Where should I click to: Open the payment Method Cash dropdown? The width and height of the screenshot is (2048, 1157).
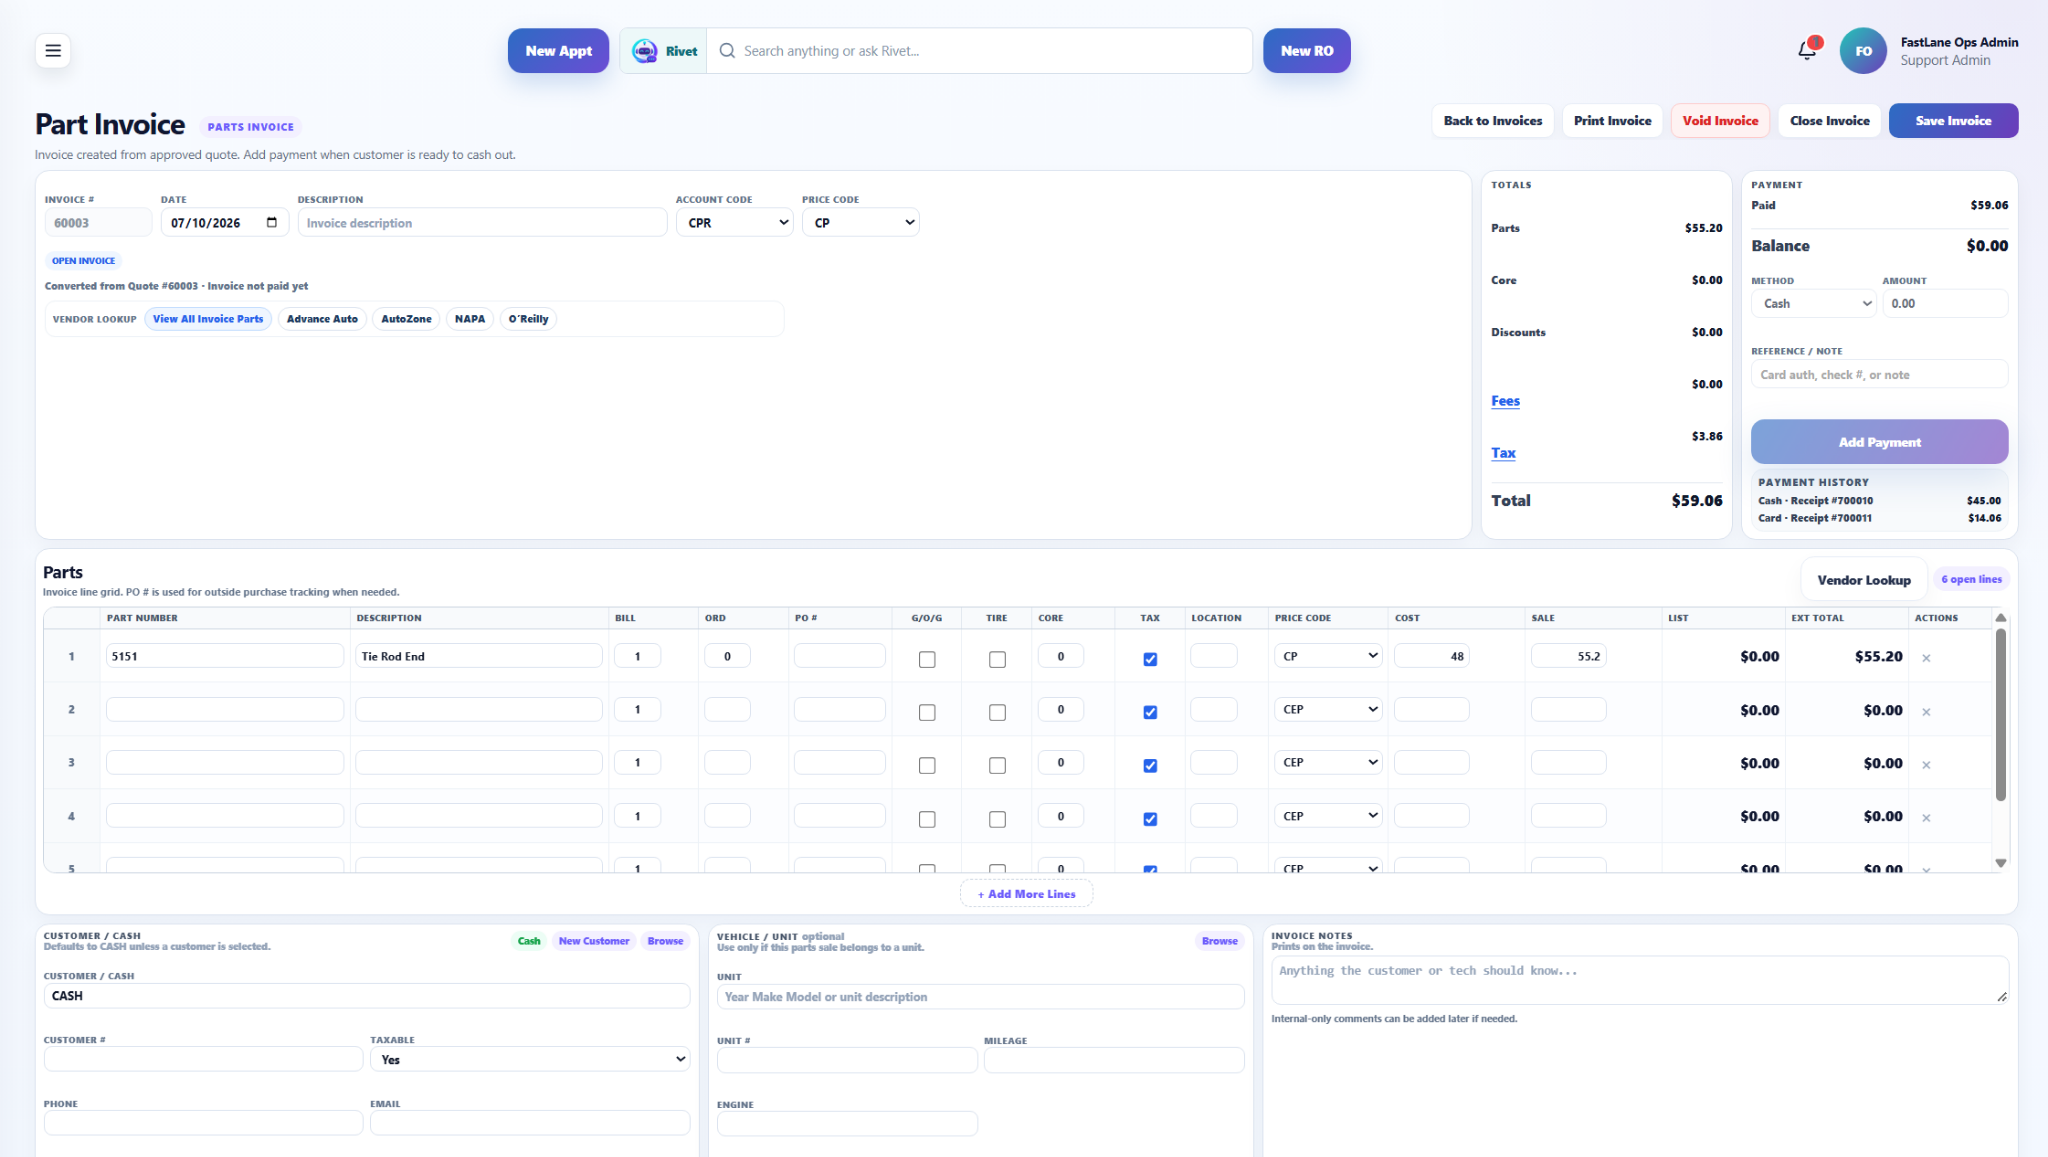(1814, 303)
